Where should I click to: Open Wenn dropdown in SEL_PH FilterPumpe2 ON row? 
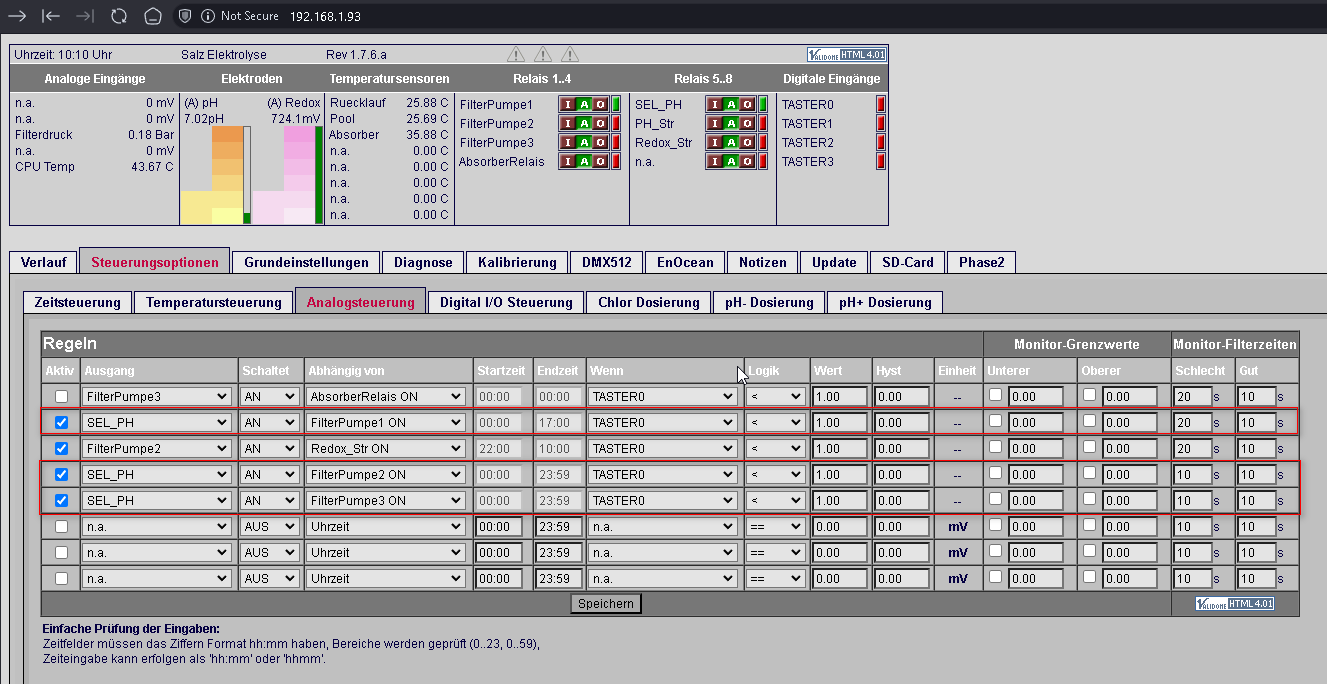pos(664,475)
